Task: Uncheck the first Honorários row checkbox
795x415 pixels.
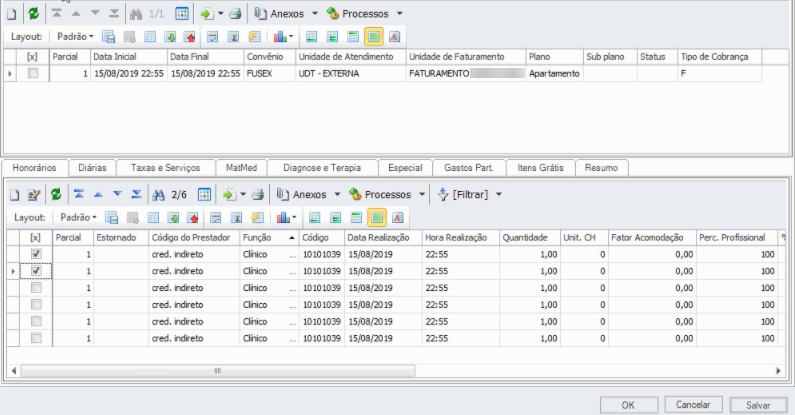Action: (36, 254)
